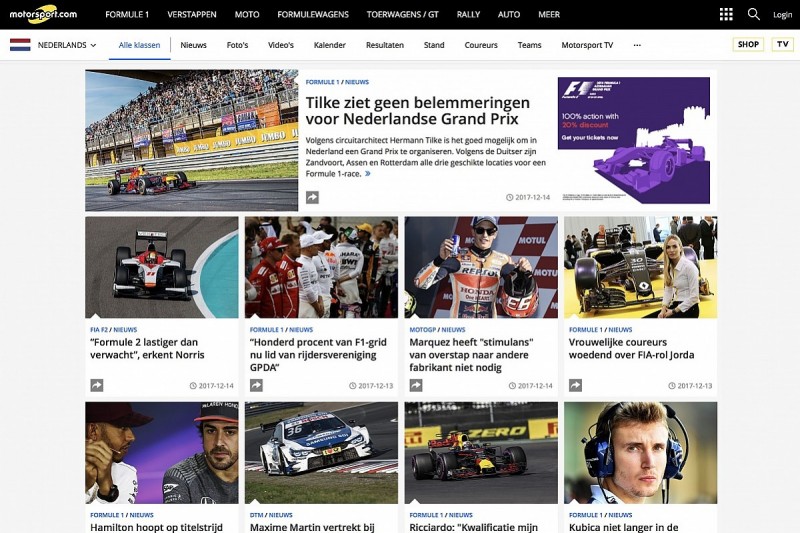Click MOTOGP category tag
This screenshot has height=533, width=800.
coord(423,329)
